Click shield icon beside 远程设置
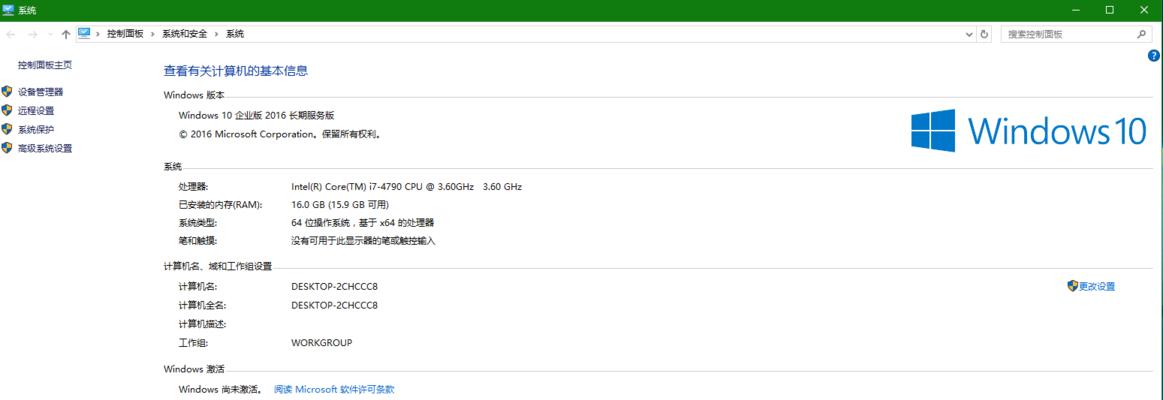The width and height of the screenshot is (1163, 400). tap(7, 110)
